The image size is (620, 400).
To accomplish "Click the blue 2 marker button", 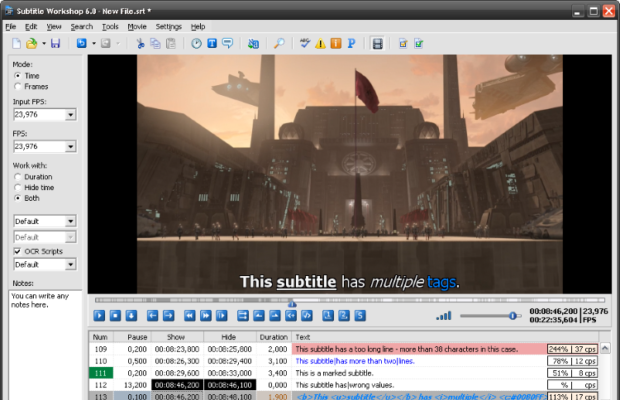I will click(x=344, y=315).
